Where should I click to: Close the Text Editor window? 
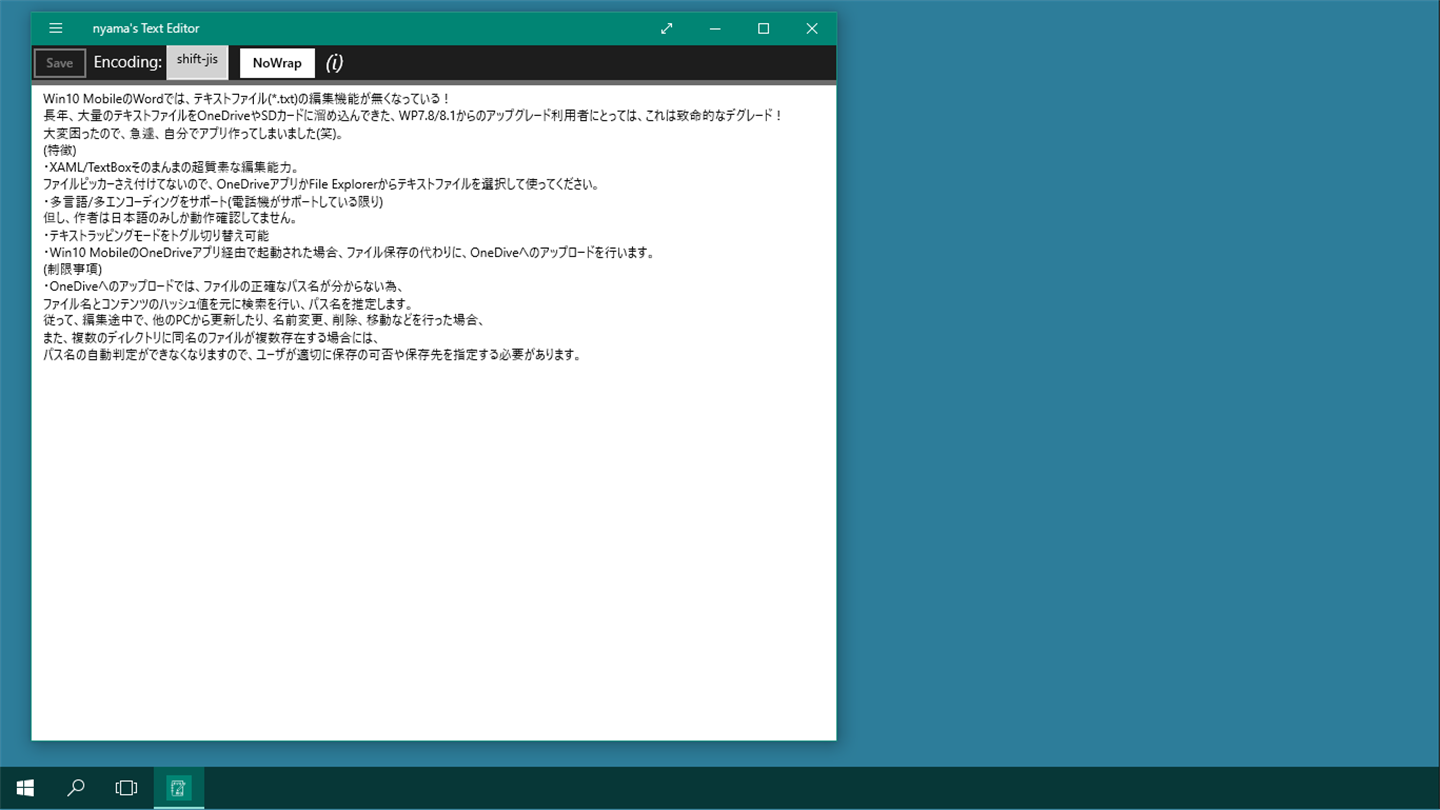pos(812,29)
